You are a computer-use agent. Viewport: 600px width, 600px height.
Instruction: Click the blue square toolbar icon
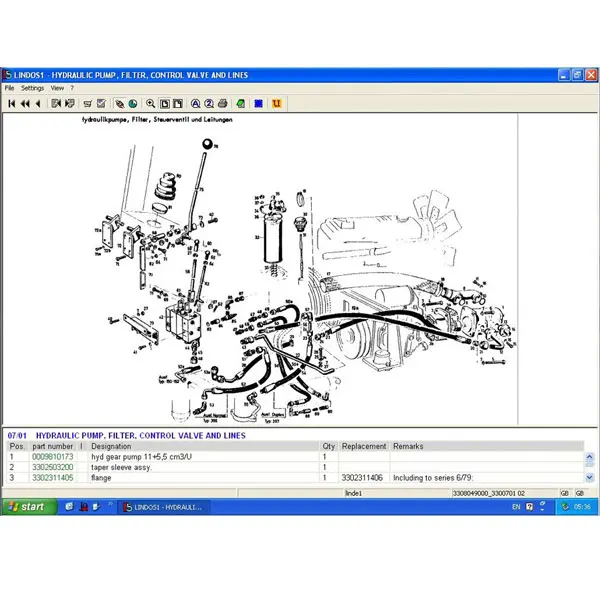tap(259, 104)
